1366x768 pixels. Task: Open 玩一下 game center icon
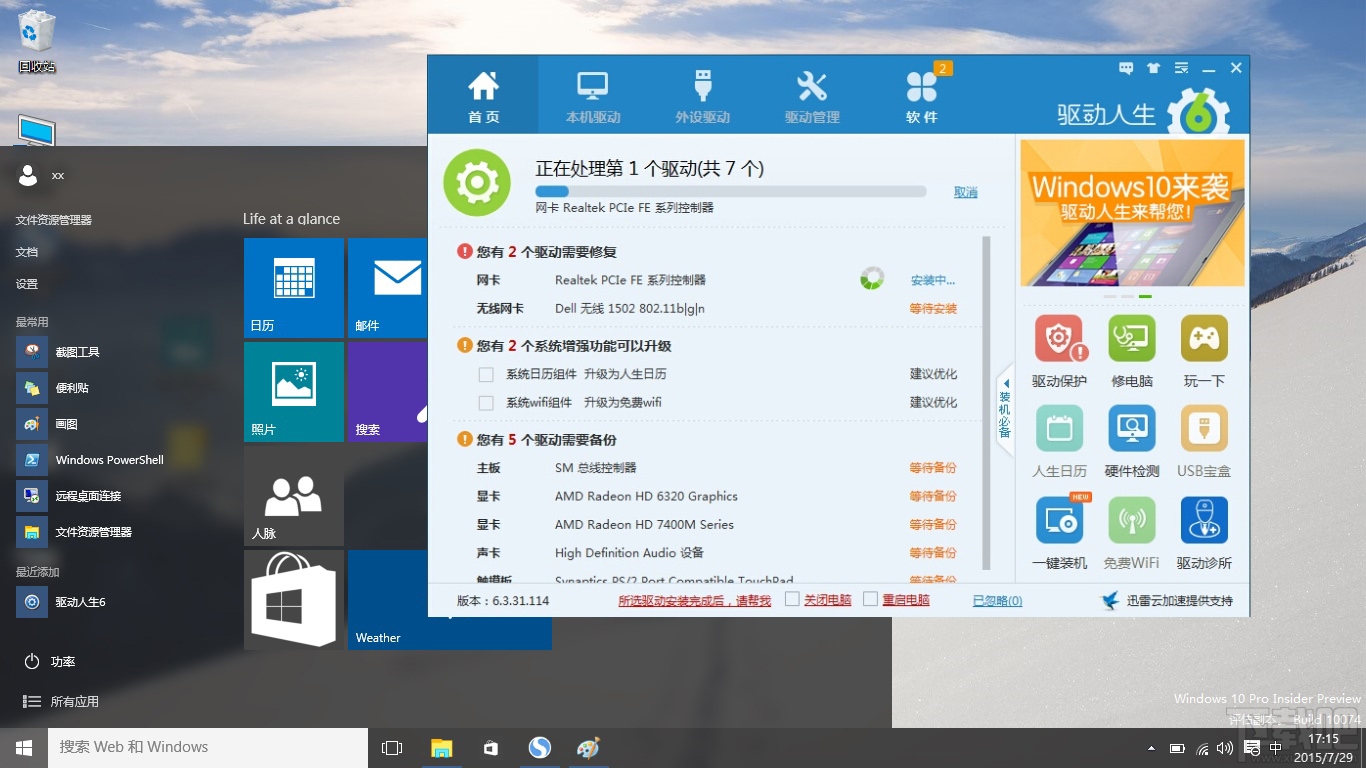(1203, 339)
